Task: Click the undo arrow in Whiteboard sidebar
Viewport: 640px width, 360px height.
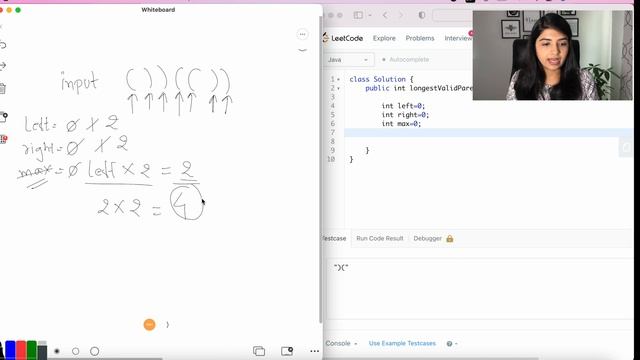Action: point(2,45)
